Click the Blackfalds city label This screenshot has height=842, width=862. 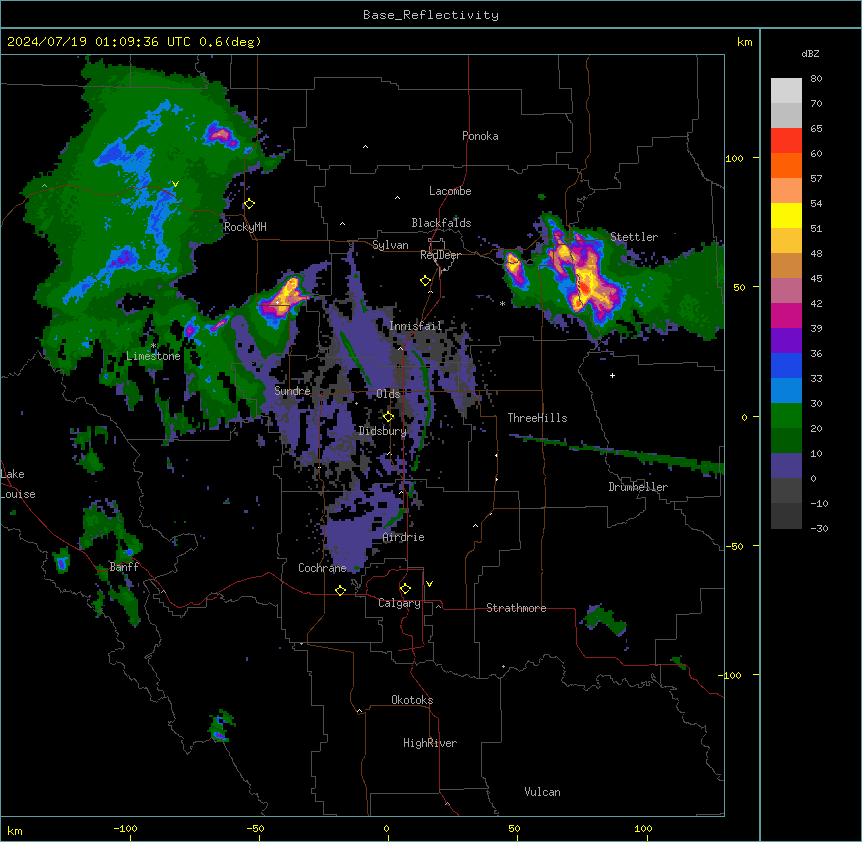(x=441, y=223)
